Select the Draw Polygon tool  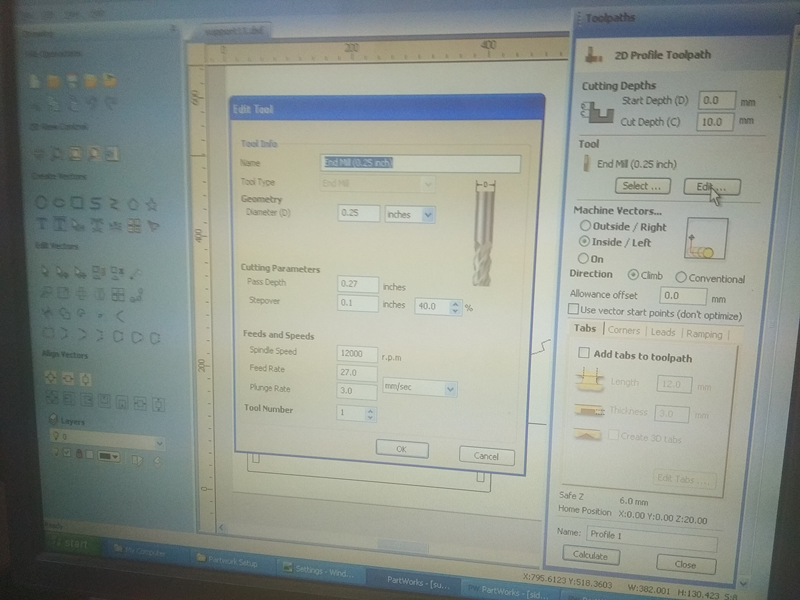[x=133, y=205]
